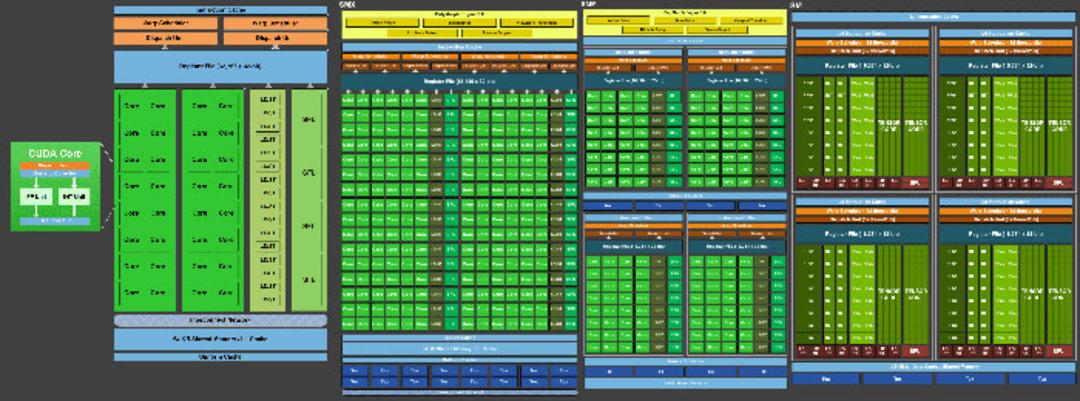Viewport: 1080px width, 401px height.
Task: Click the leftmost Tex unit in Volta SM
Action: tap(826, 378)
